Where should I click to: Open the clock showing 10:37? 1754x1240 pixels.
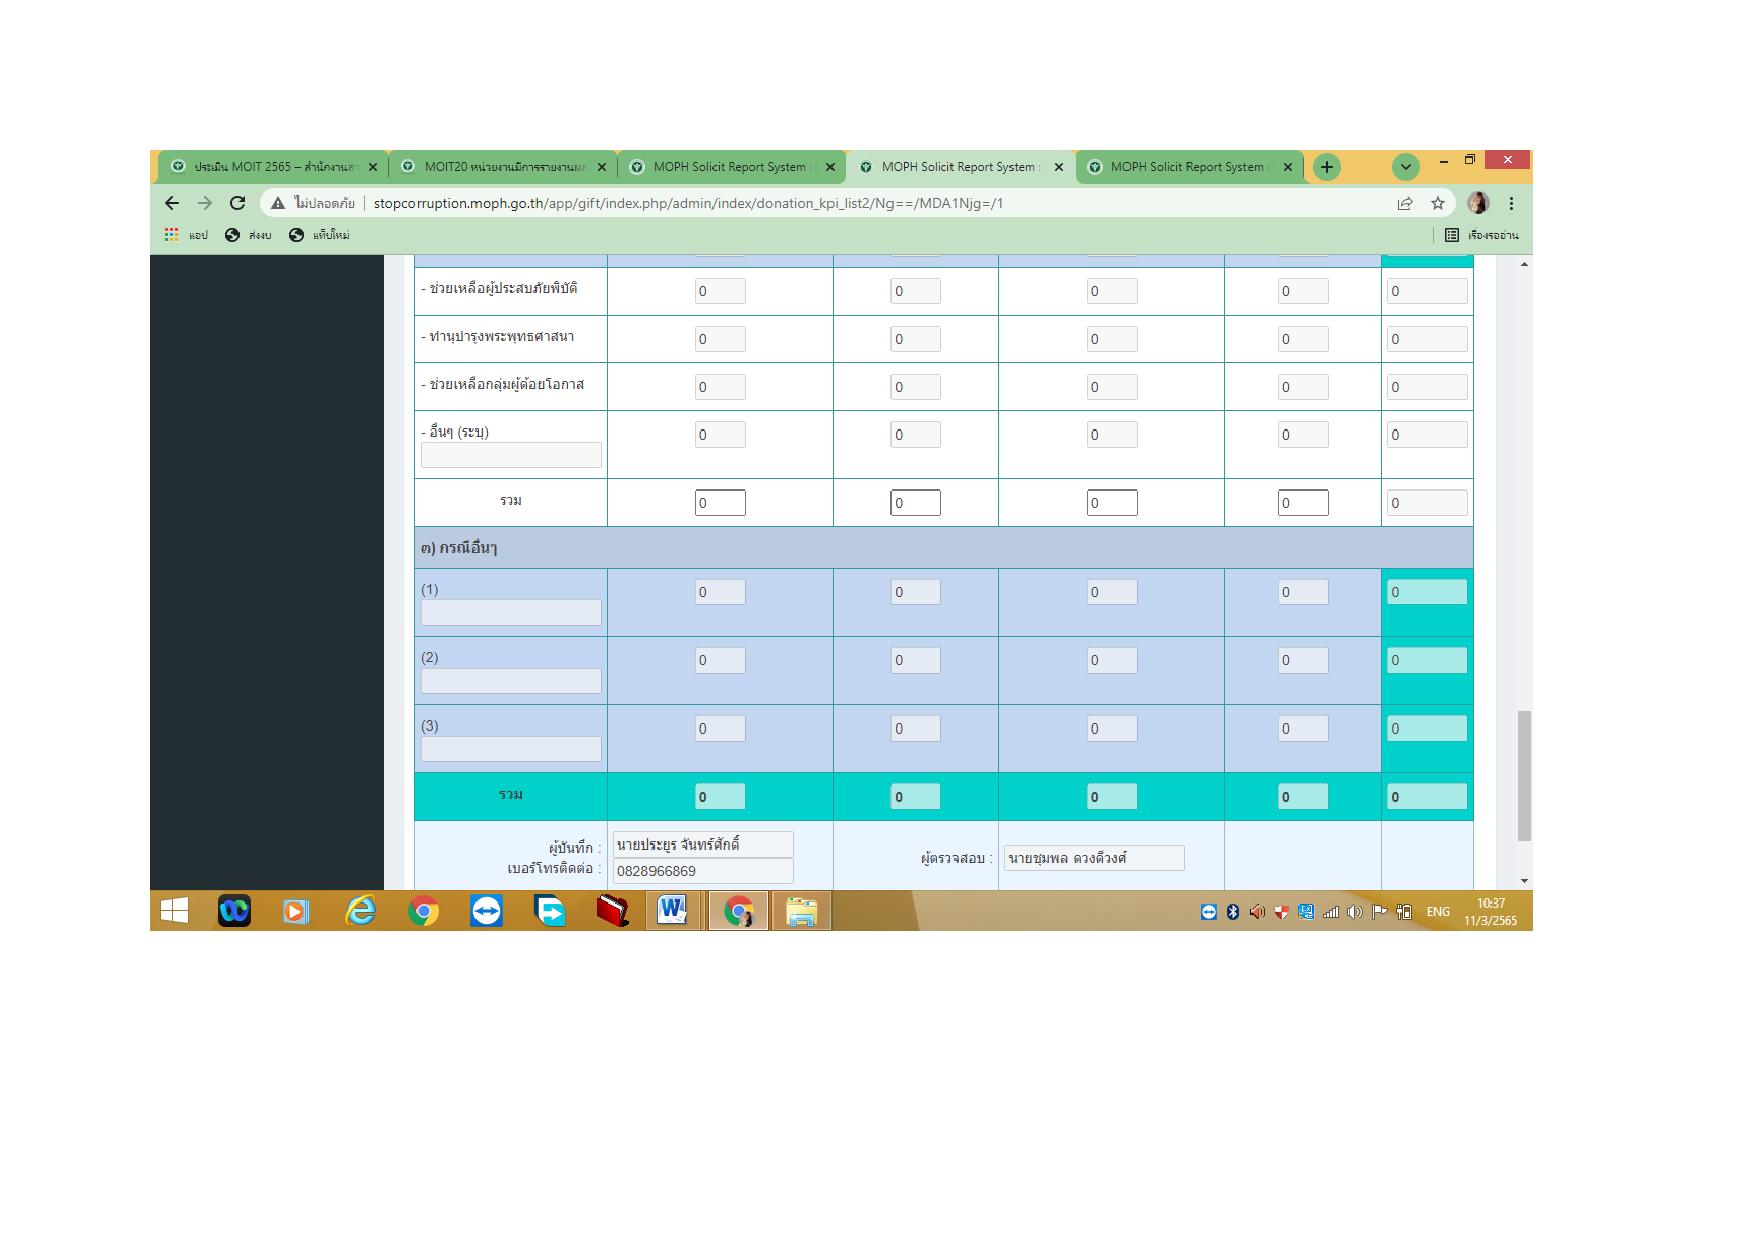tap(1490, 911)
